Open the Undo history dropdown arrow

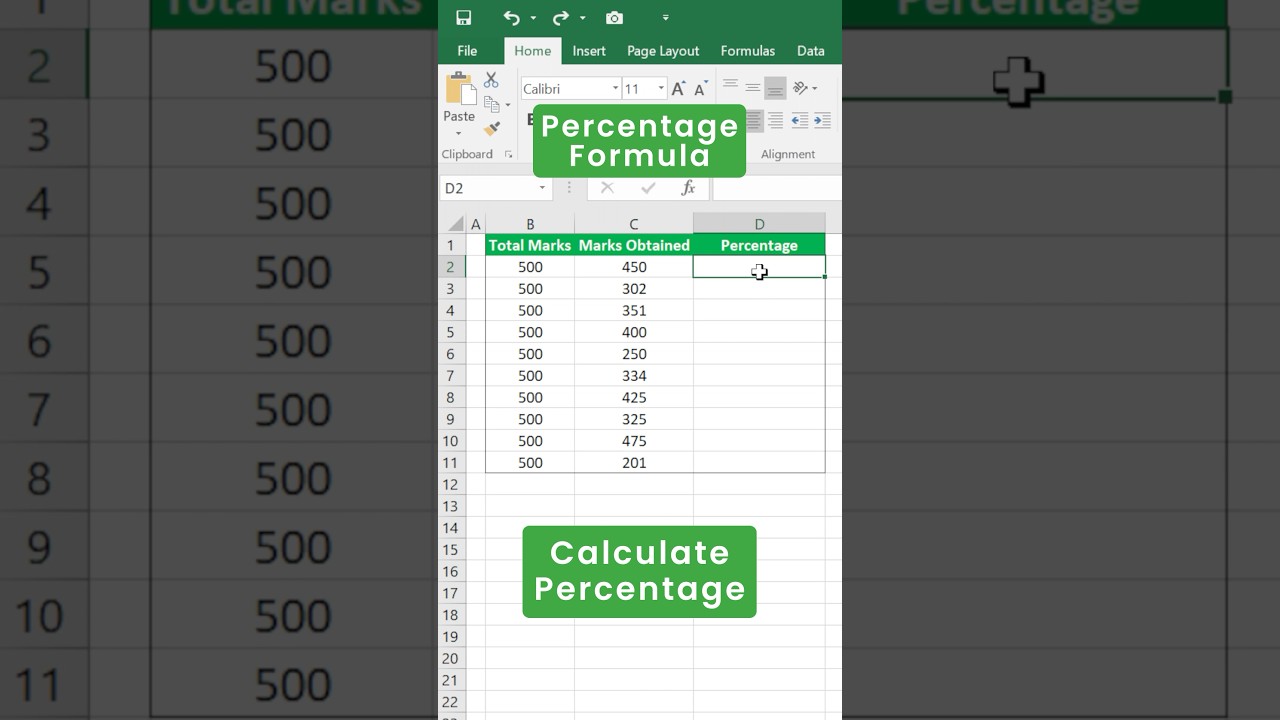click(x=533, y=18)
